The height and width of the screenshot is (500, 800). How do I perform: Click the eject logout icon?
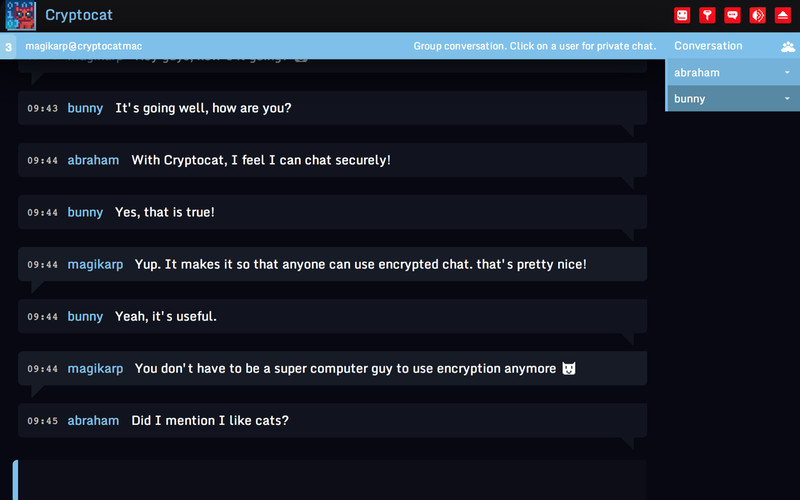coord(782,15)
